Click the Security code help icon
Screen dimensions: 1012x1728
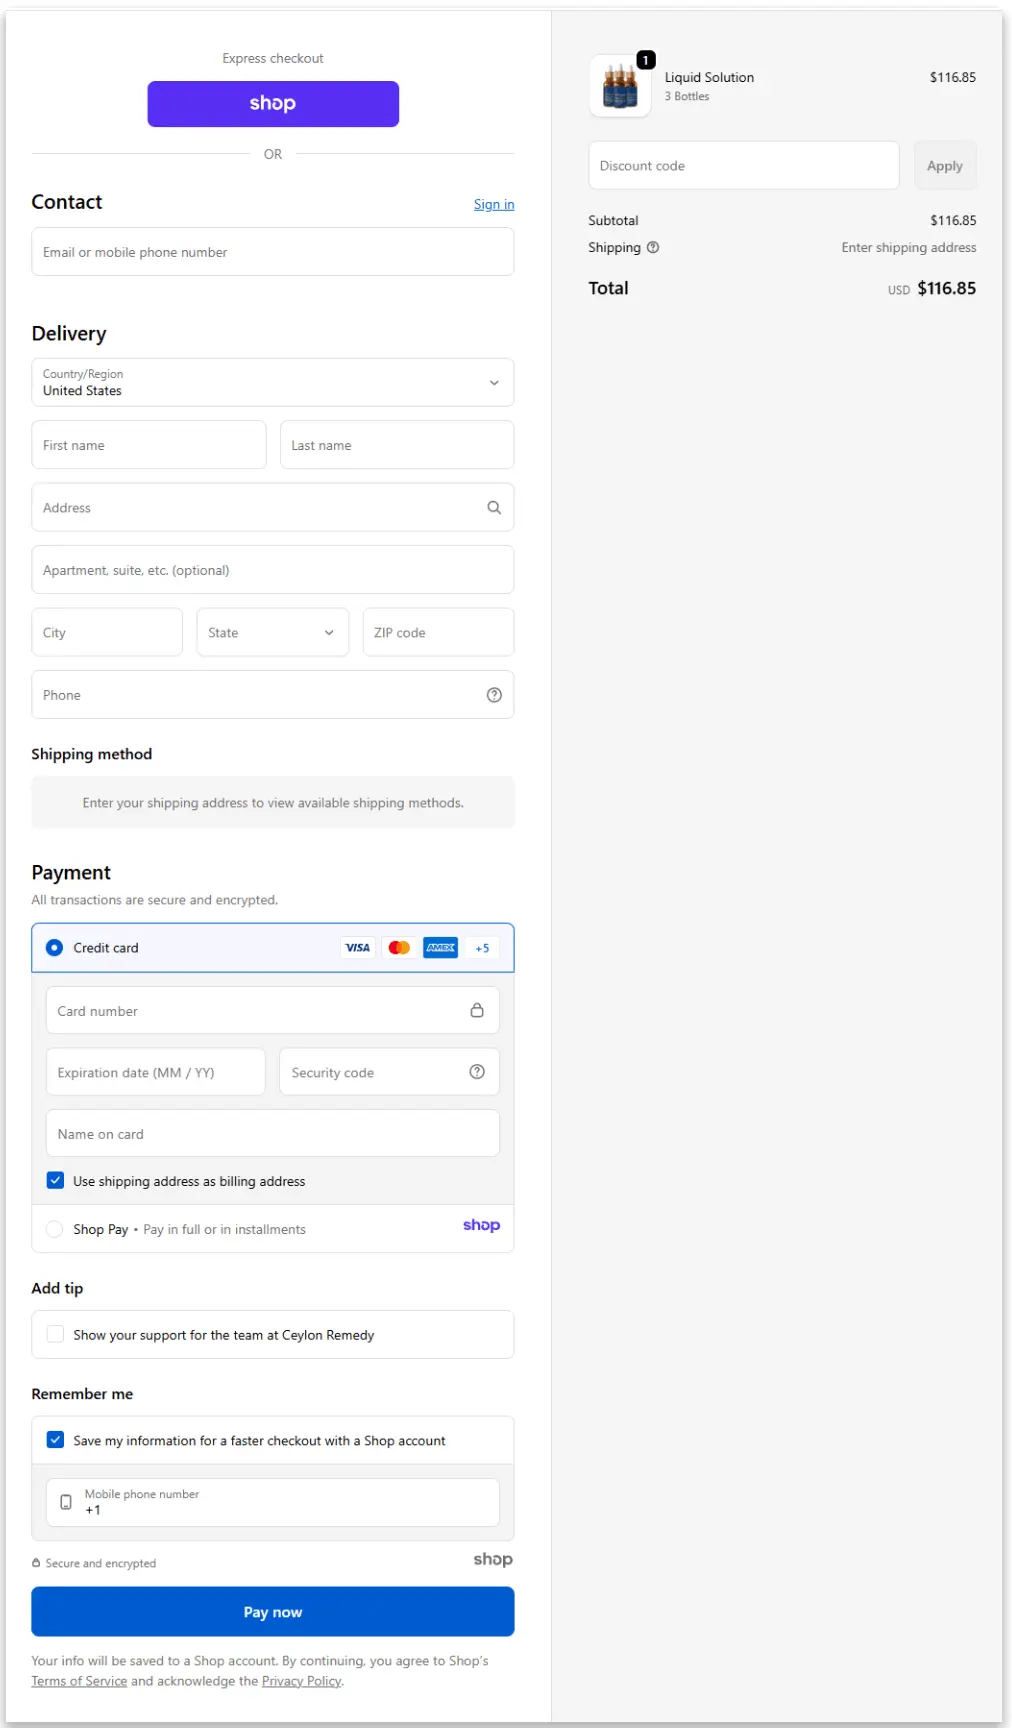click(x=477, y=1072)
